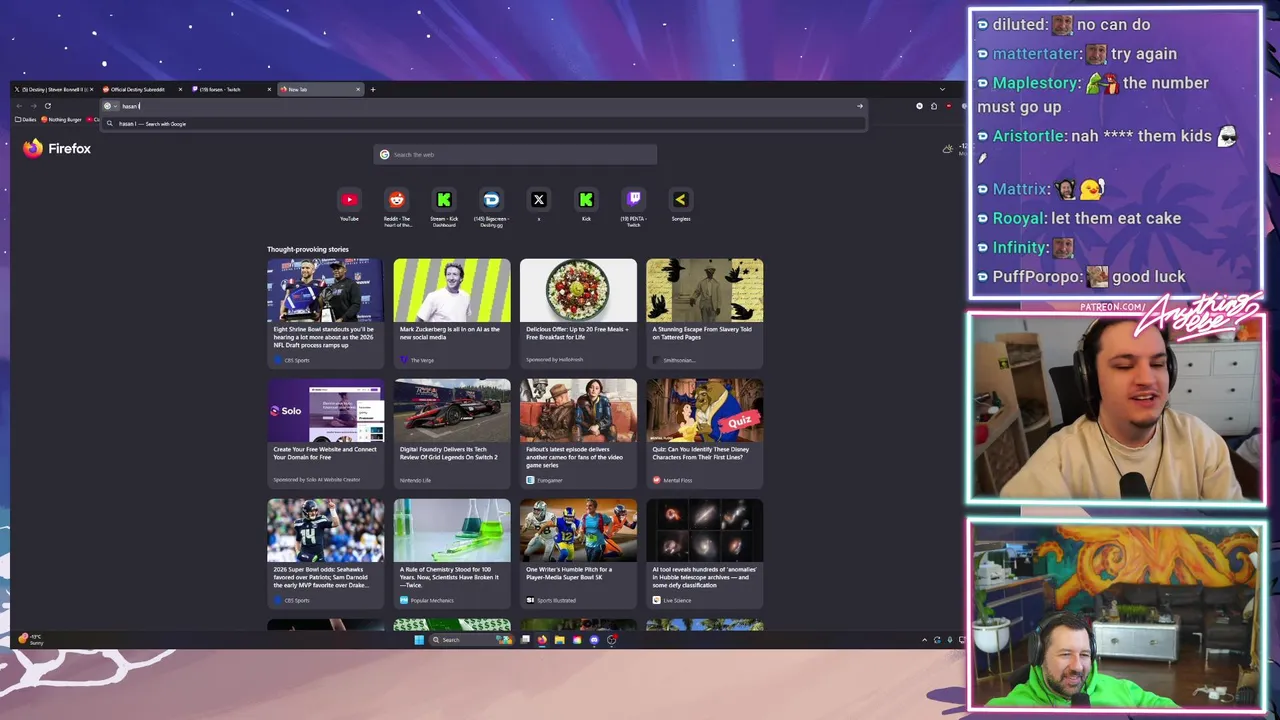The width and height of the screenshot is (1280, 720).
Task: Open Eight Shrine Bowl standouts story
Action: [325, 313]
